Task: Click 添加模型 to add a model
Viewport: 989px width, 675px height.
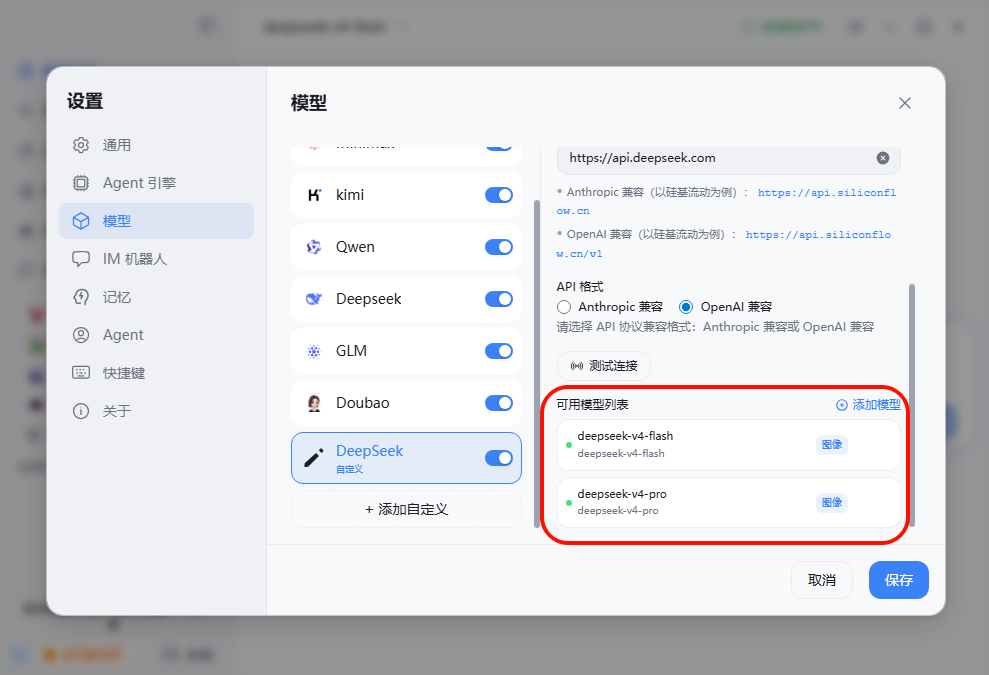Action: (868, 405)
